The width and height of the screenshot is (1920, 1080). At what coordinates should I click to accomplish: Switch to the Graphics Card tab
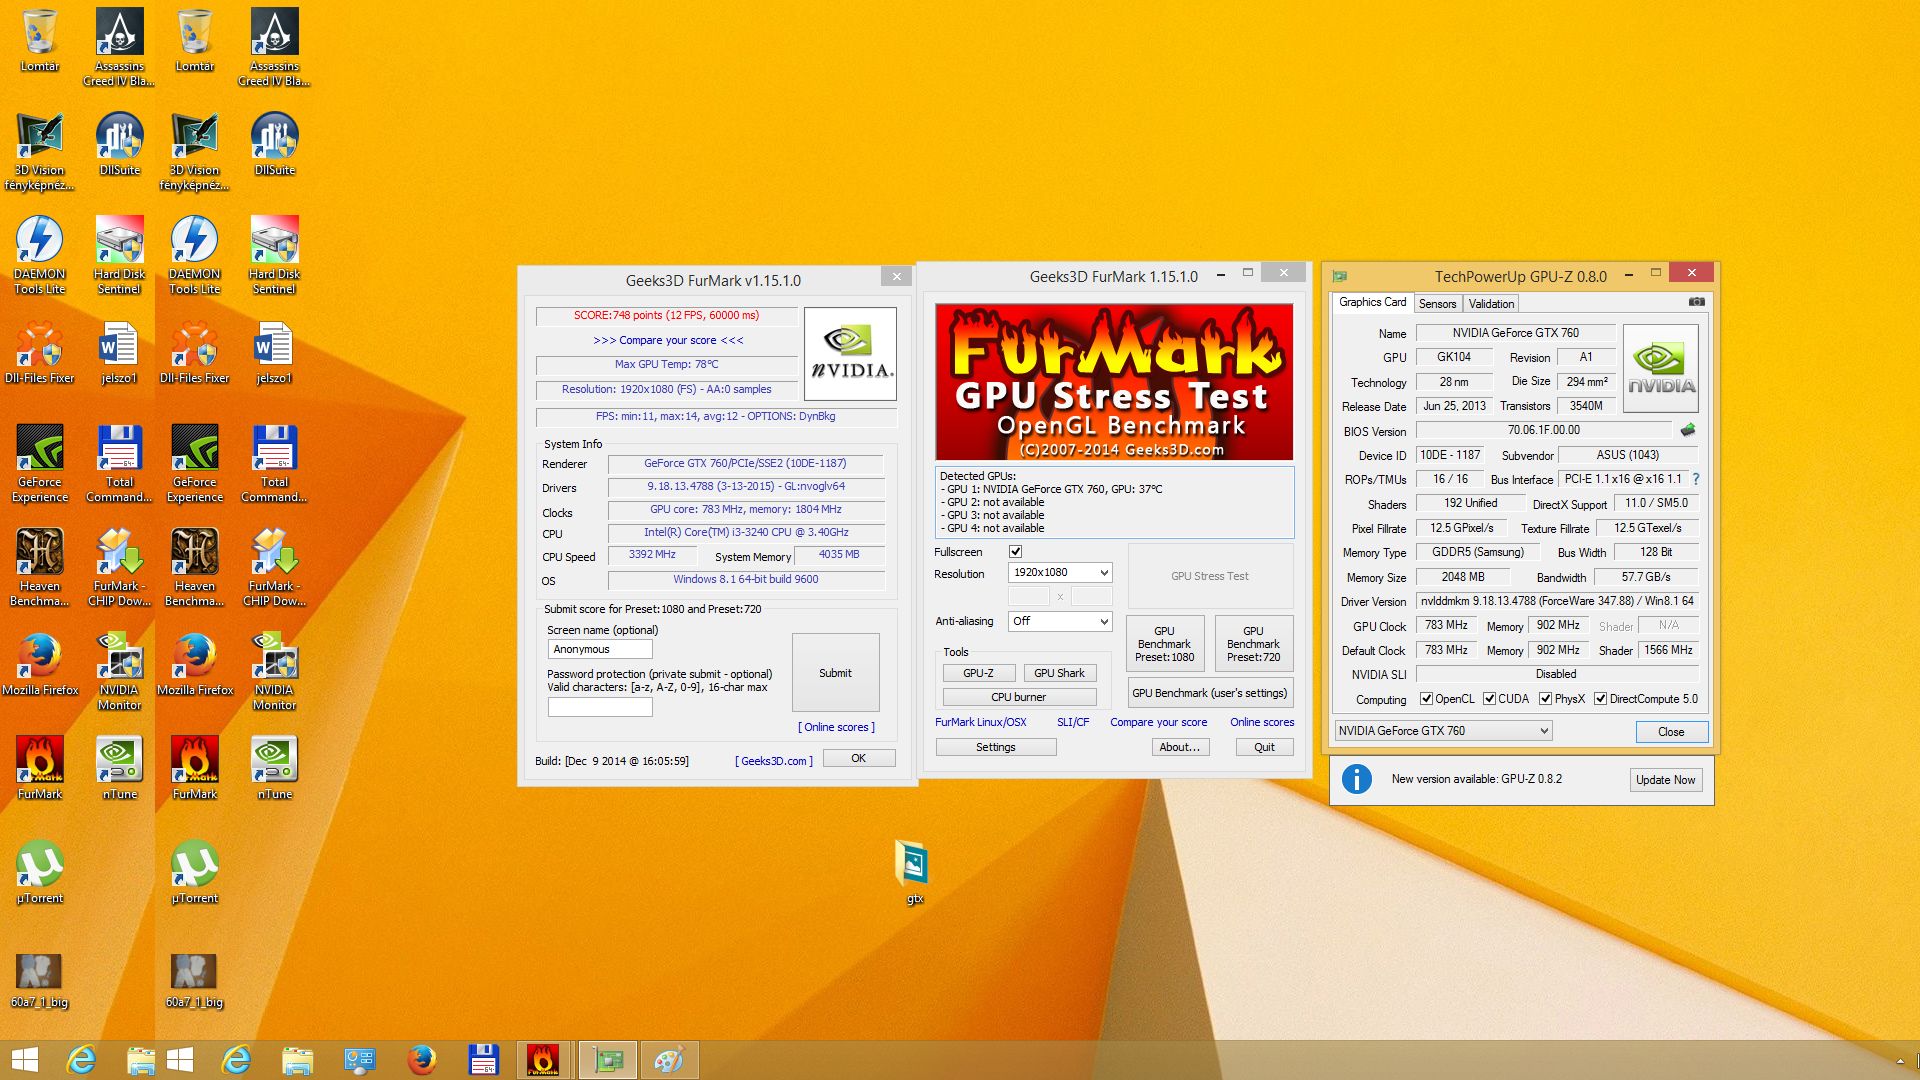point(1372,302)
